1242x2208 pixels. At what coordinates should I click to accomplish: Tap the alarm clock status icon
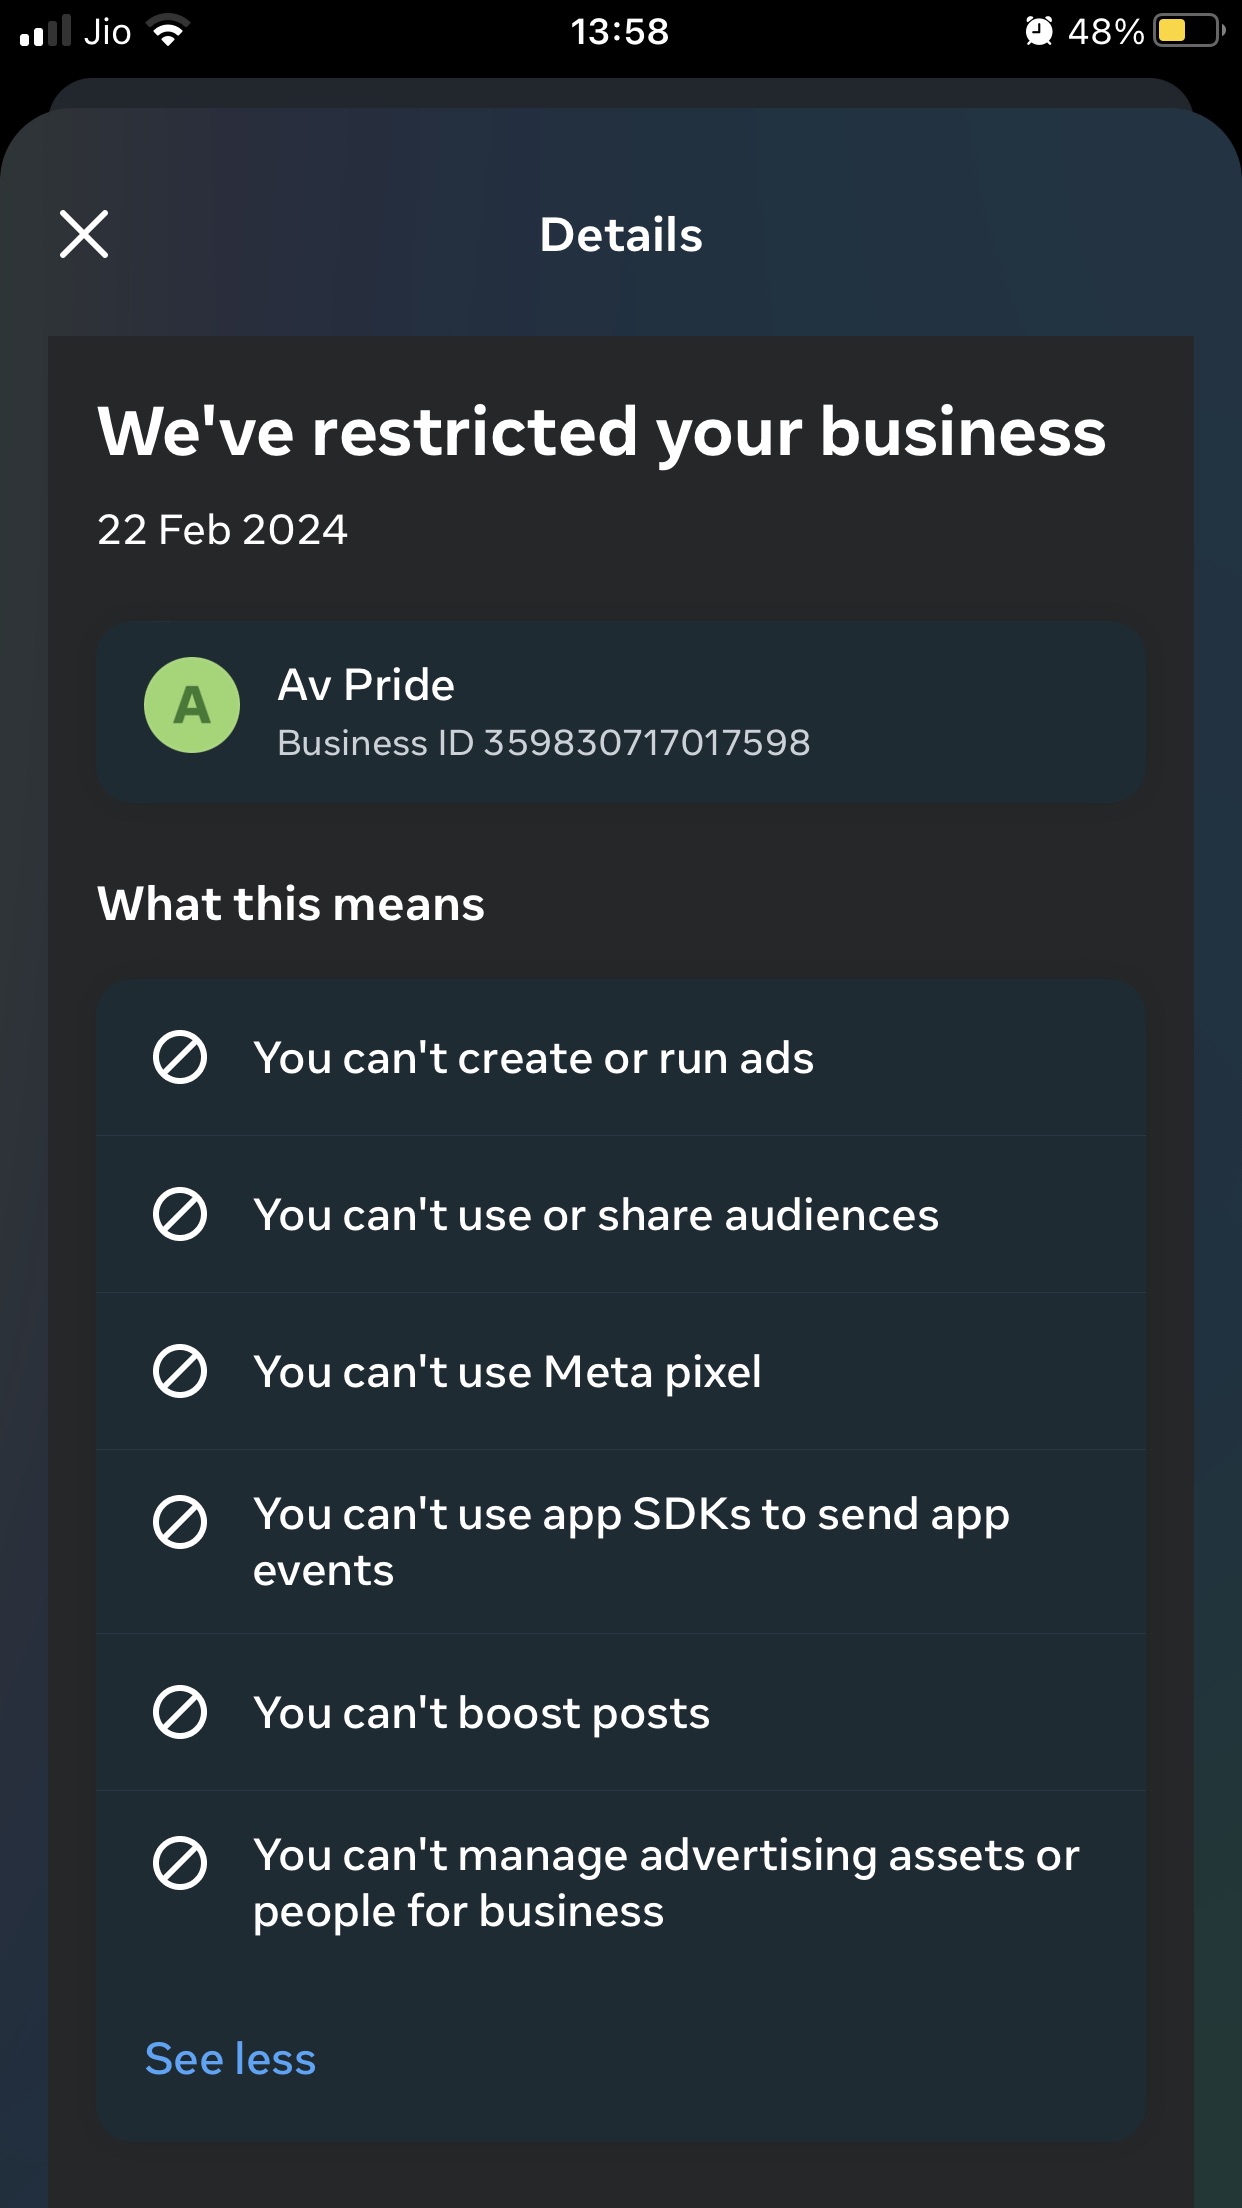tap(1039, 31)
